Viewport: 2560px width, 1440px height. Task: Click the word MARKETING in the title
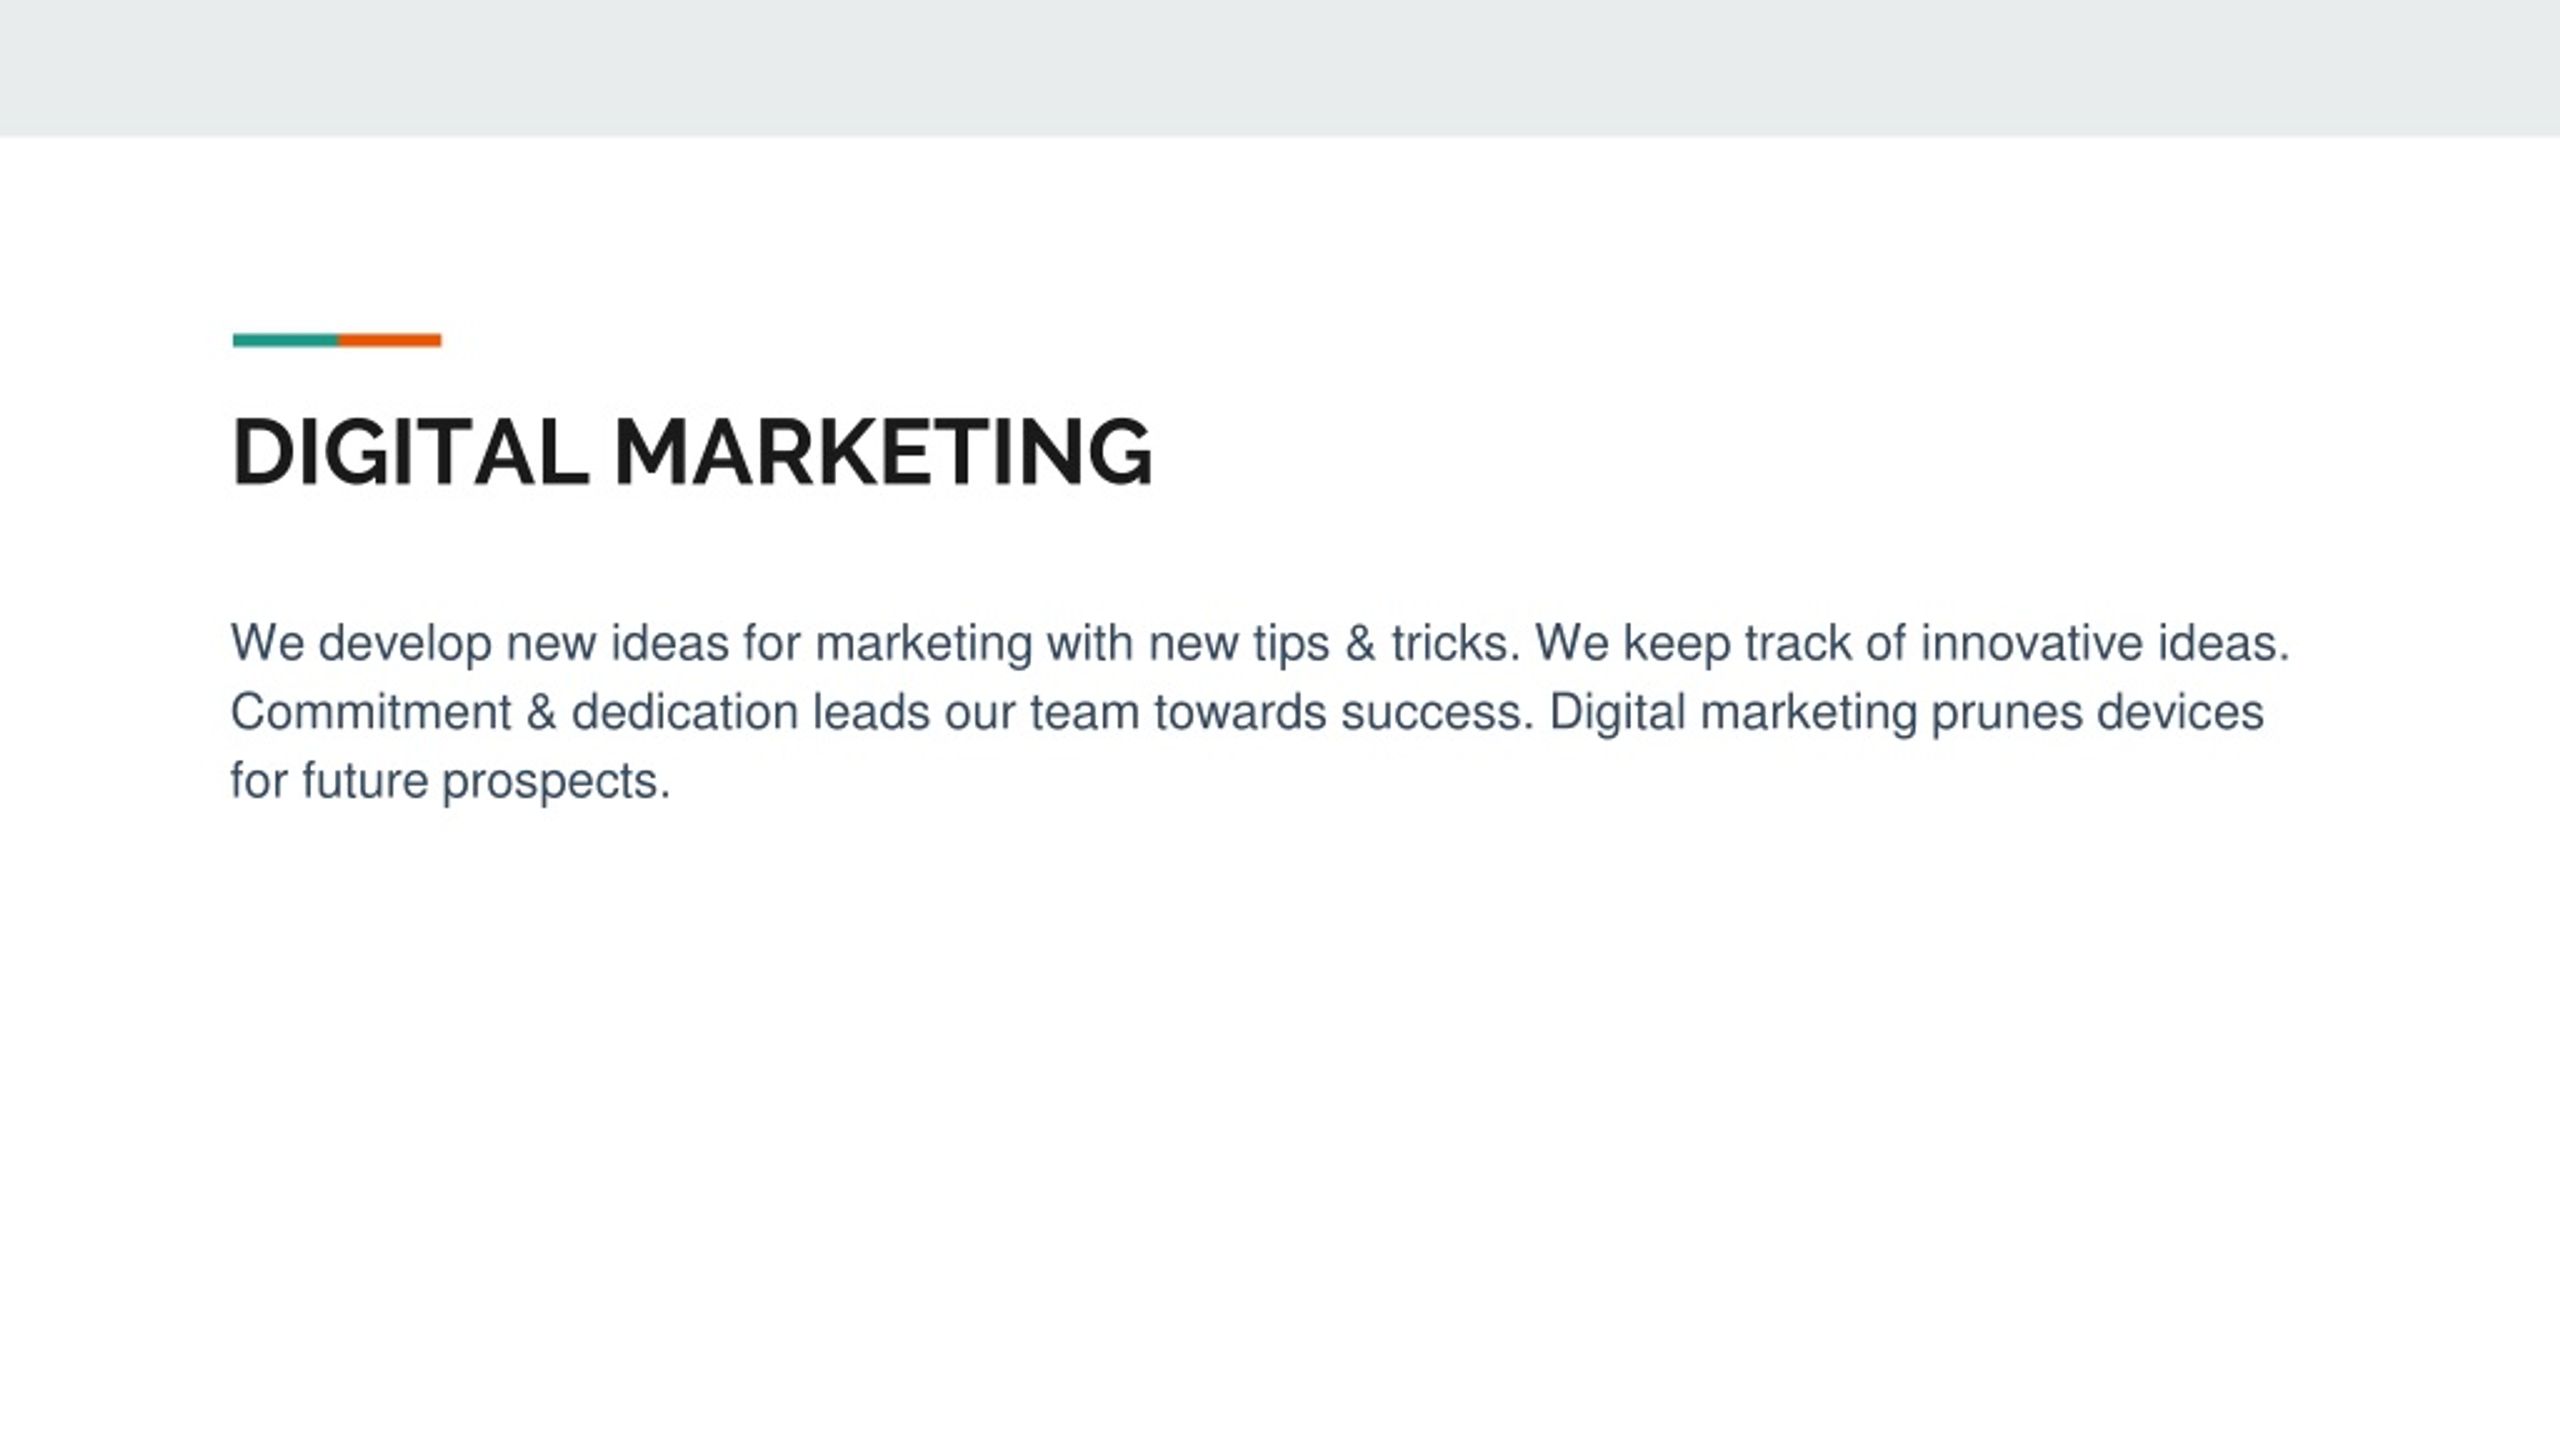(883, 452)
